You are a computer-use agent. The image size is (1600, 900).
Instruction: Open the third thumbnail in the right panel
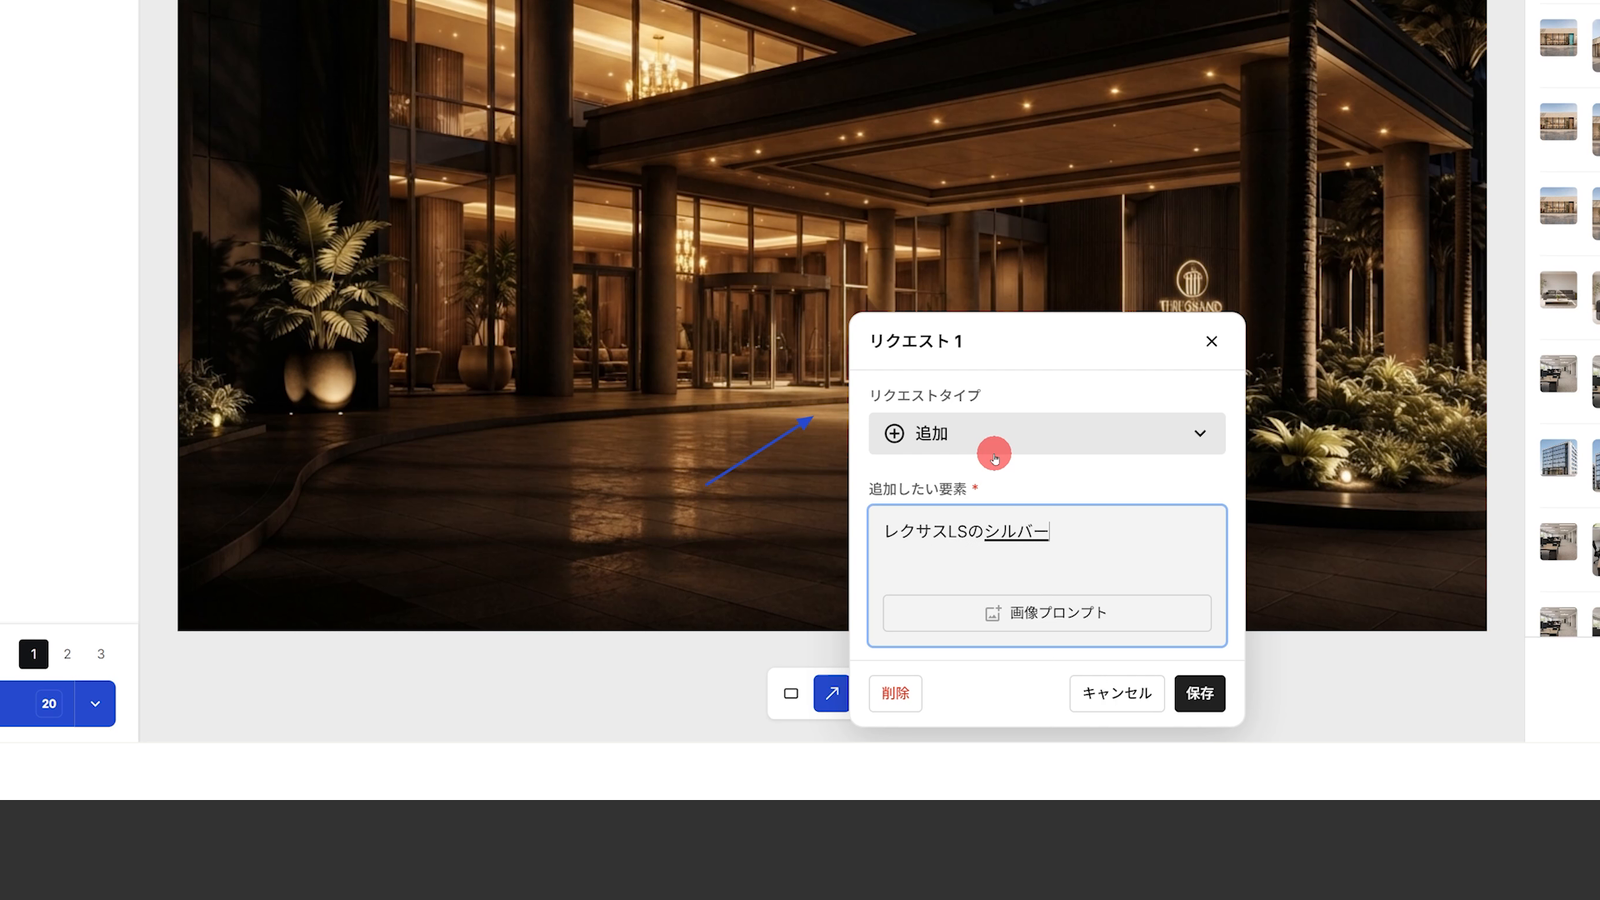1558,206
